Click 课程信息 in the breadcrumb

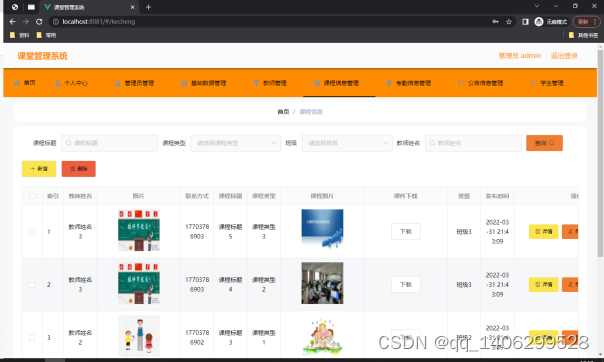[x=311, y=112]
